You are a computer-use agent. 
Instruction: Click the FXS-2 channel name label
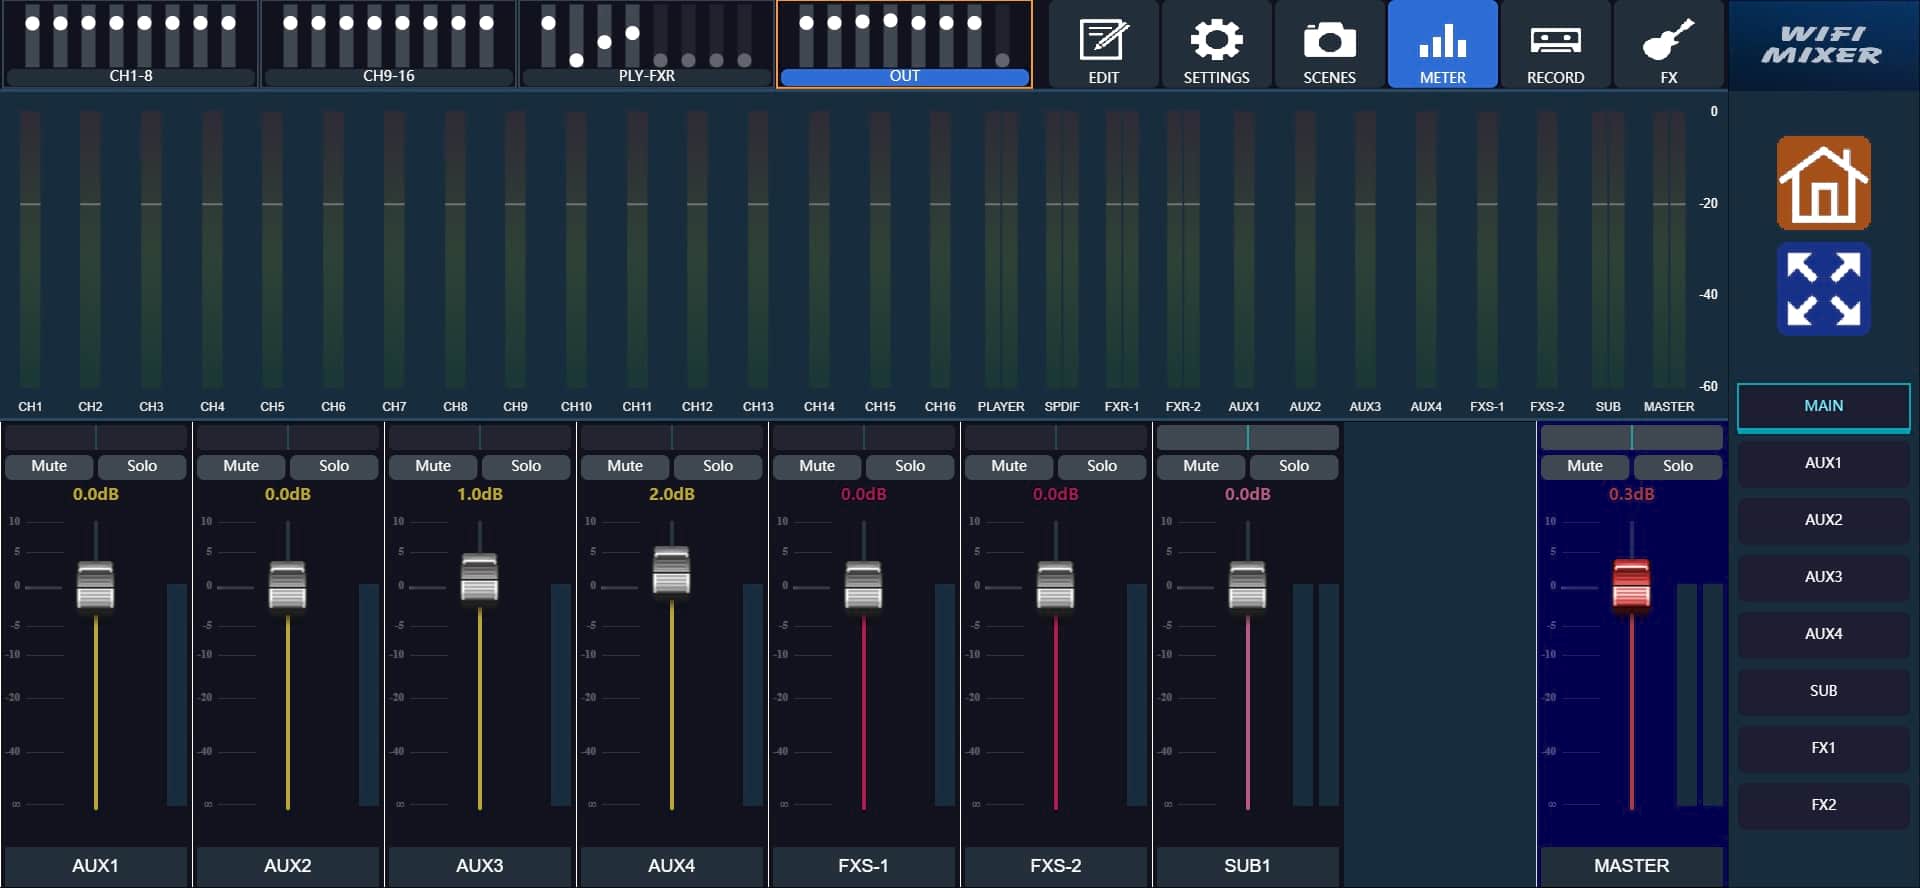coord(1056,866)
